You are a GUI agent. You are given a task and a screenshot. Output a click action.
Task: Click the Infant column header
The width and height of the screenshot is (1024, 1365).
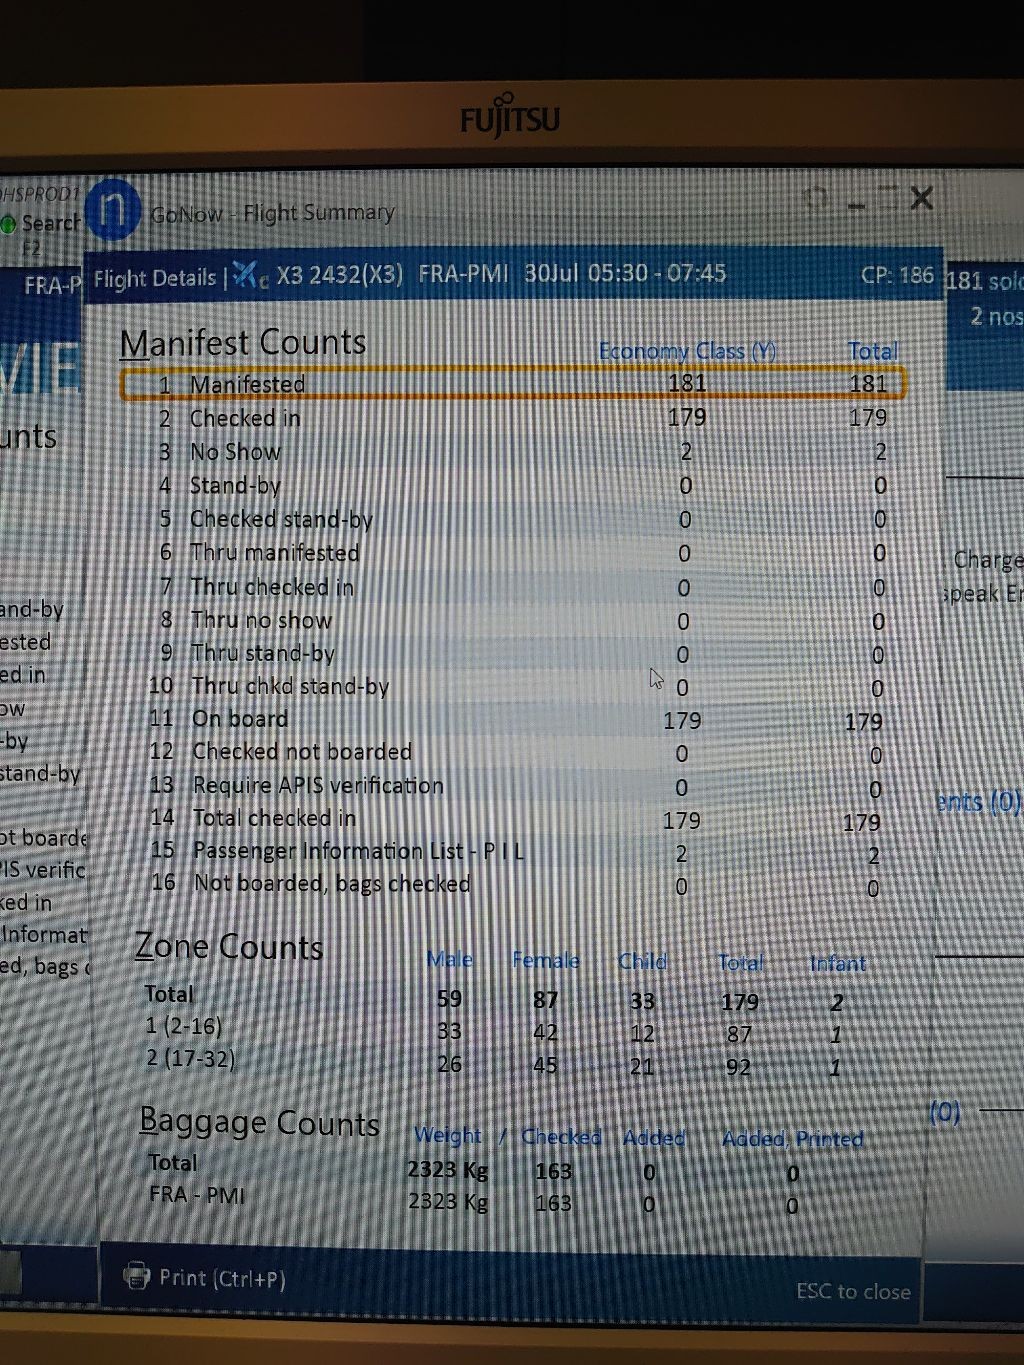(837, 963)
